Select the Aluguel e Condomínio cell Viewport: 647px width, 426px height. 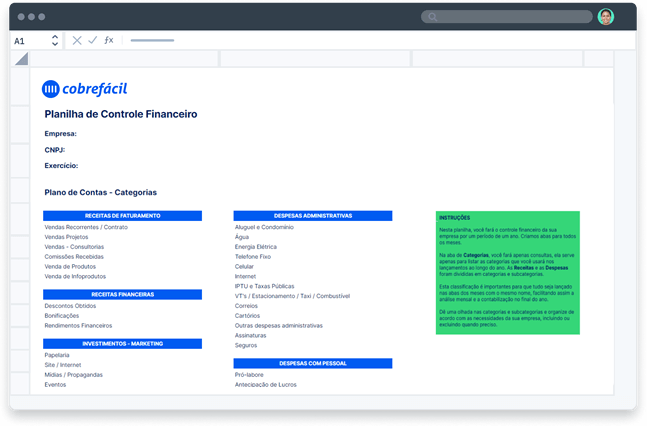coord(264,227)
